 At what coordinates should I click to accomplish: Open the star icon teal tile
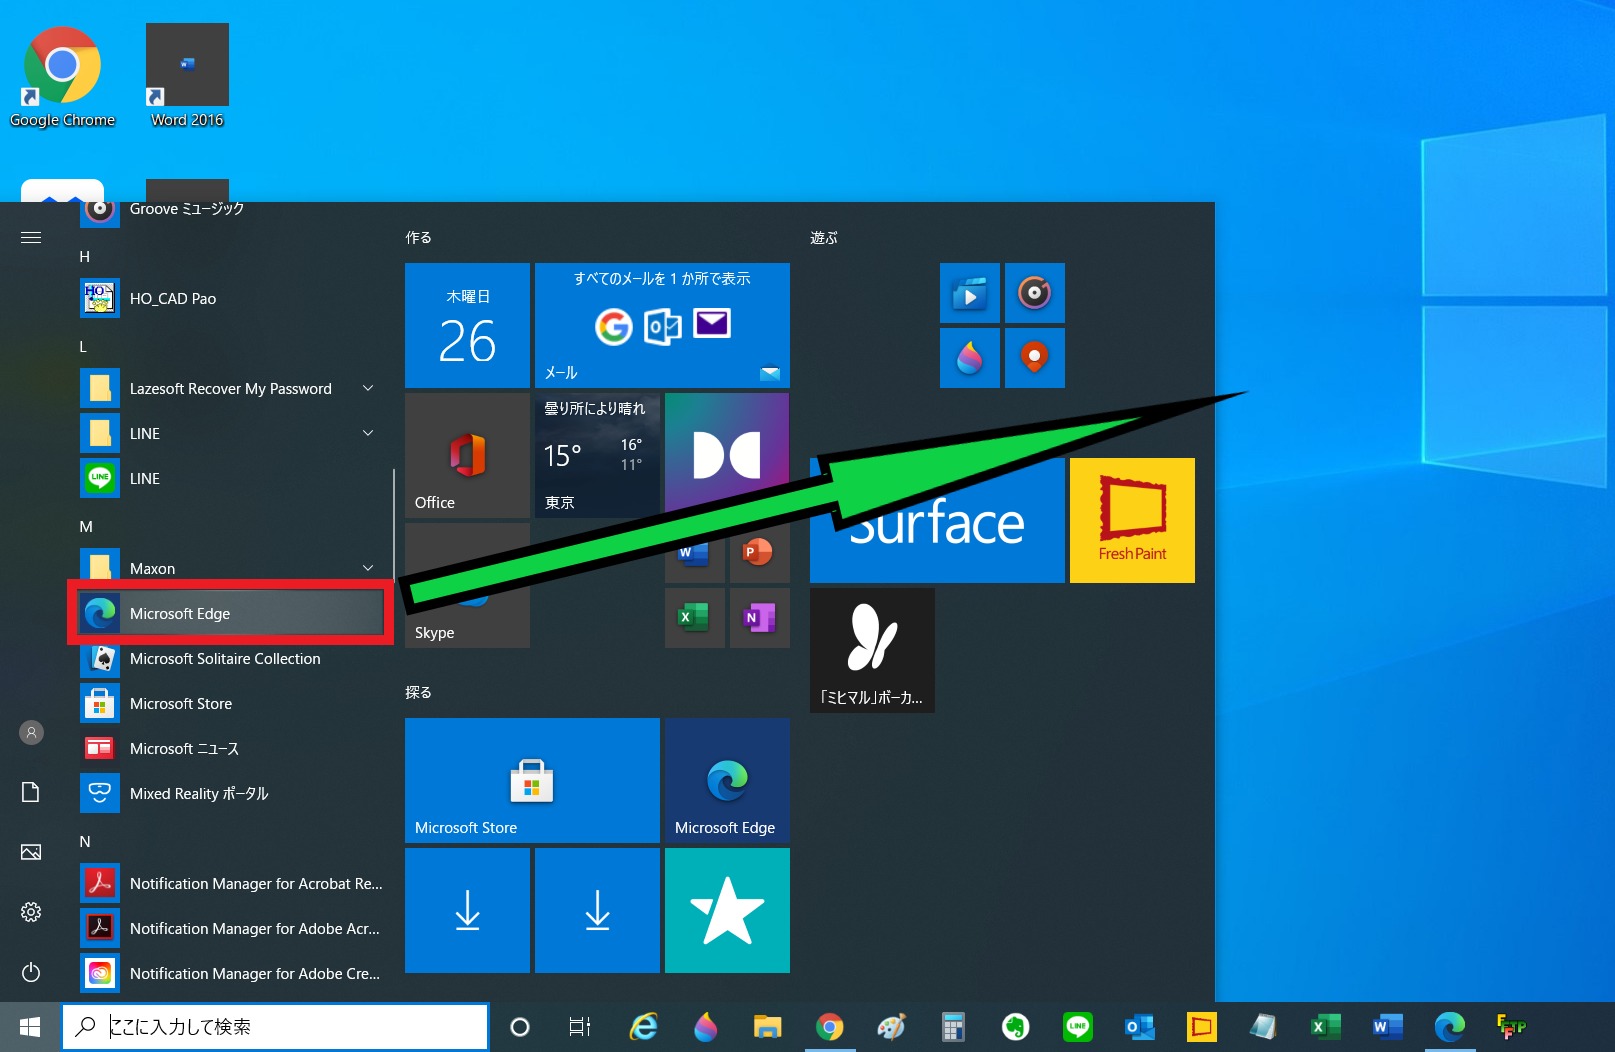coord(727,910)
